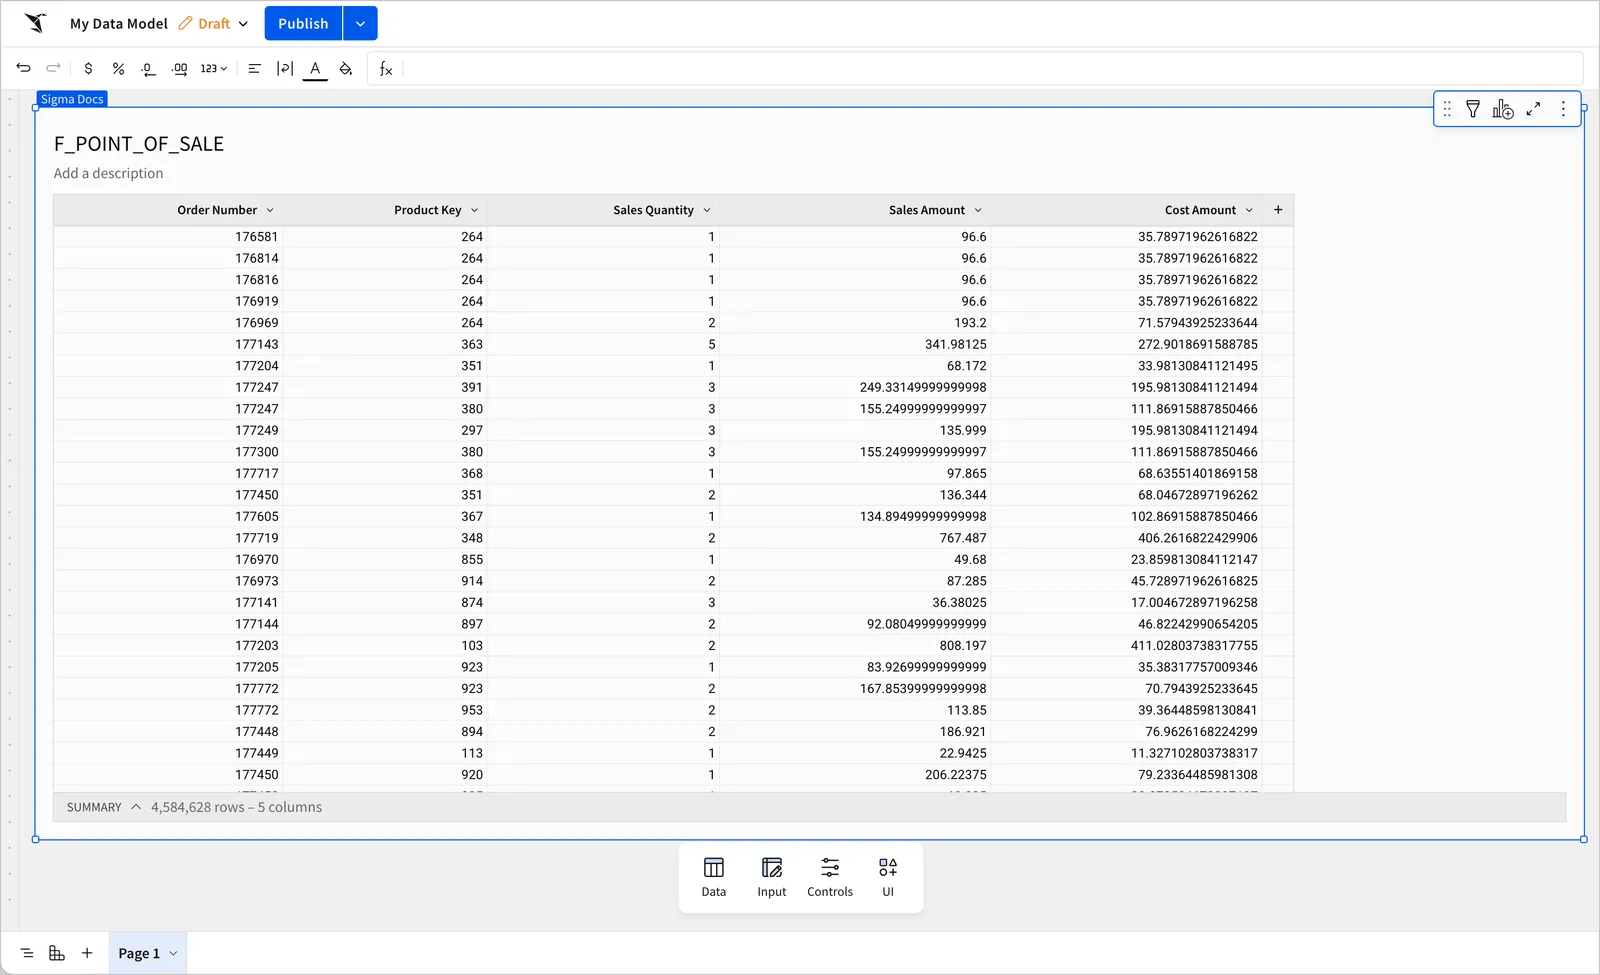Open the table's more options menu
The height and width of the screenshot is (975, 1600).
click(x=1563, y=109)
